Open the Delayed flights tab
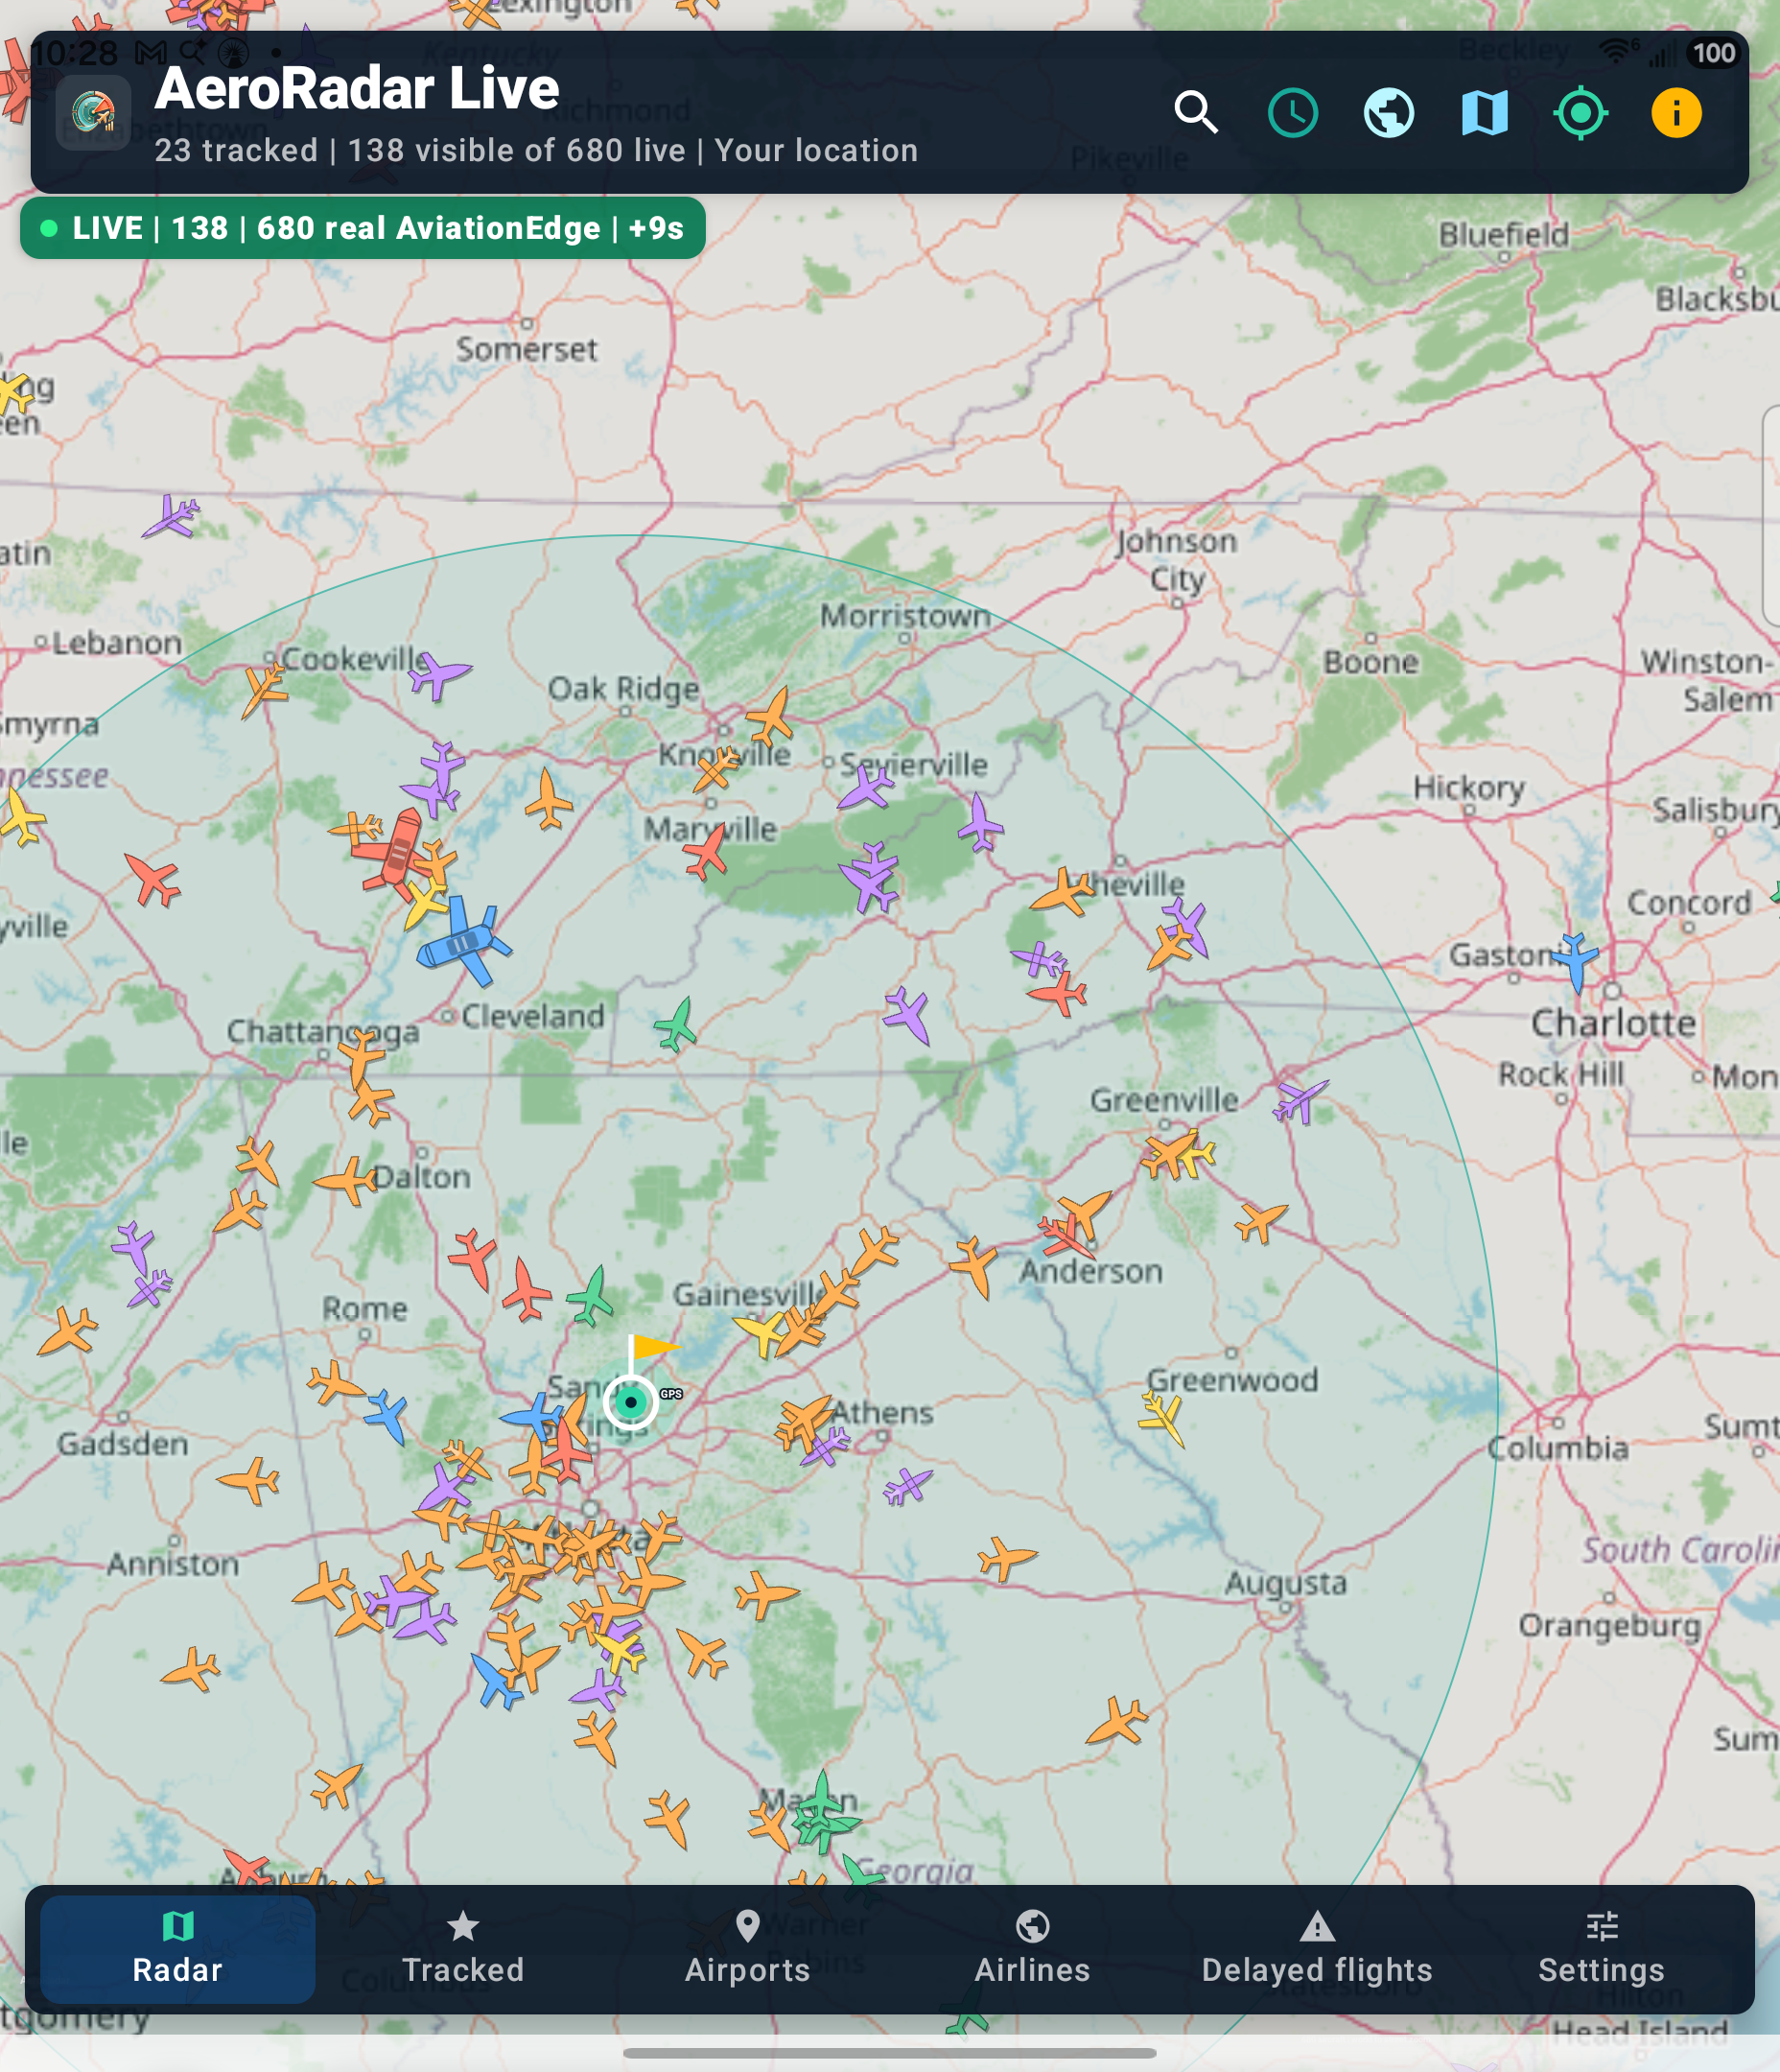Screen dimensions: 1780x2072 (1317, 1949)
